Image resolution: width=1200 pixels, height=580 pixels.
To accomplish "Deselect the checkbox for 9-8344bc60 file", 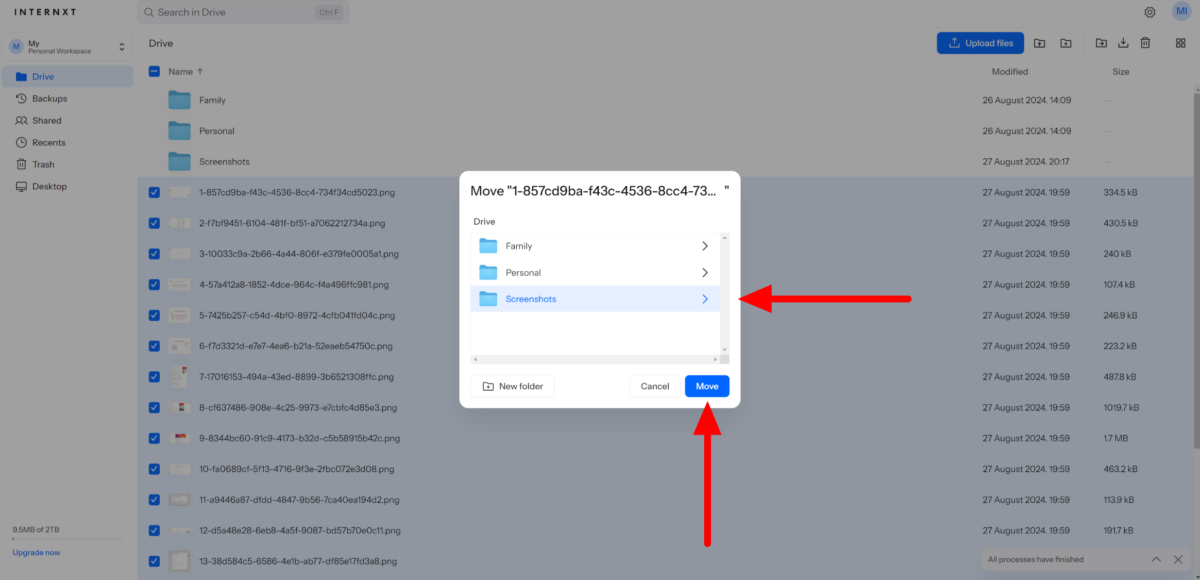I will pyautogui.click(x=154, y=438).
